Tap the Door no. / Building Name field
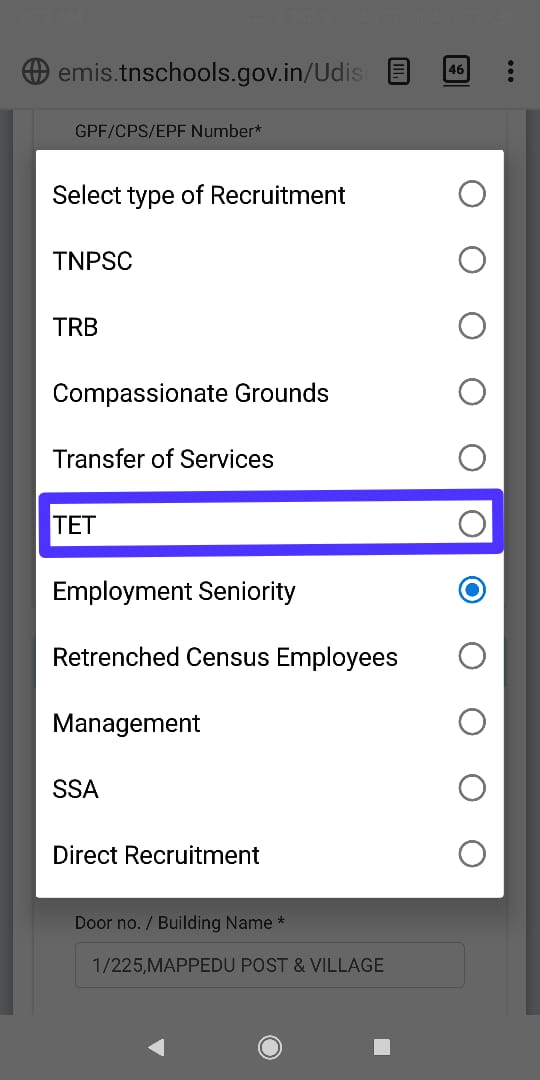This screenshot has width=540, height=1080. (269, 965)
